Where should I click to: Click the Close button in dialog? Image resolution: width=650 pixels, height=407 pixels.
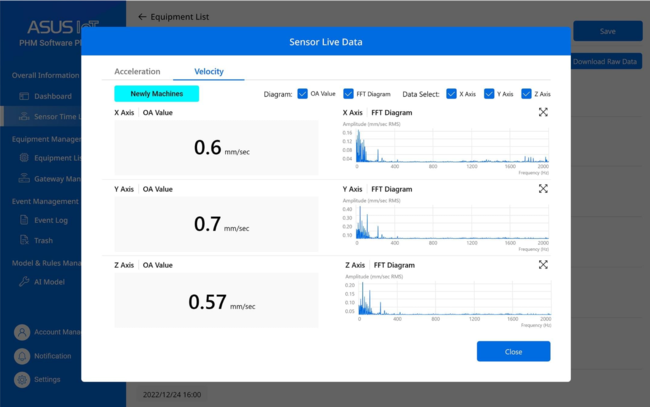(x=513, y=352)
